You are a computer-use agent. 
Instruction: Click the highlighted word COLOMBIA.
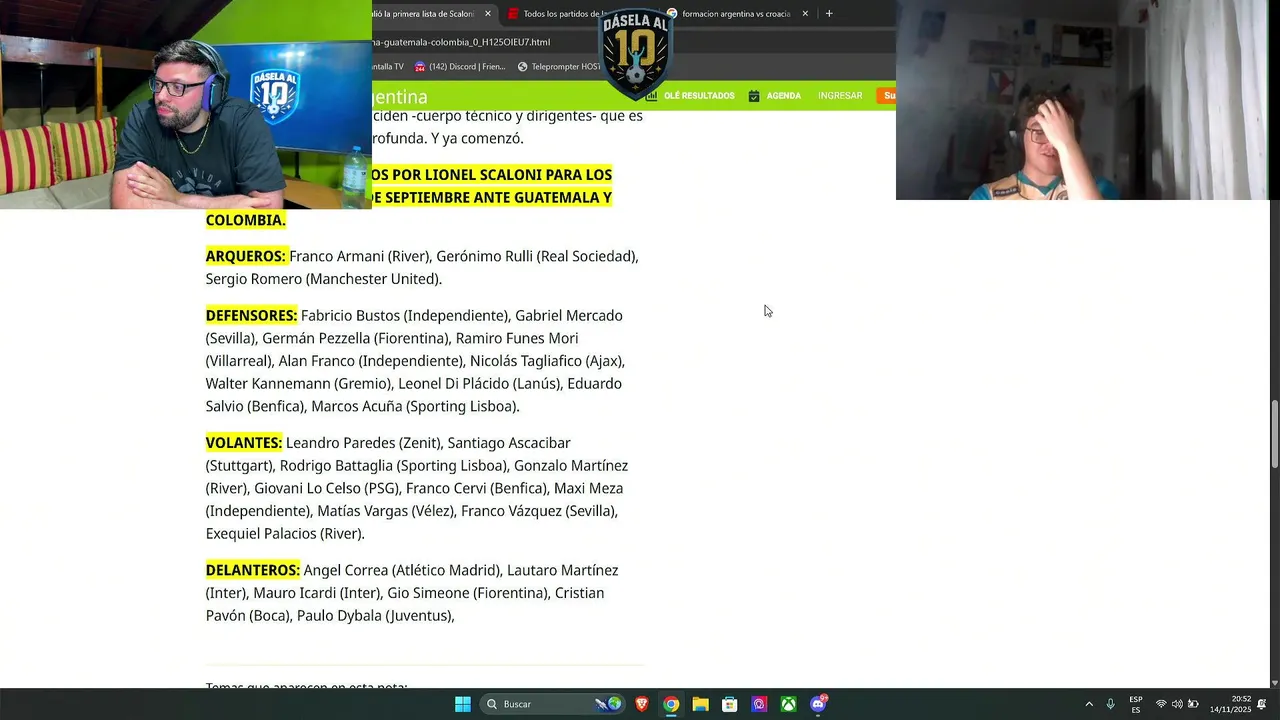(246, 220)
